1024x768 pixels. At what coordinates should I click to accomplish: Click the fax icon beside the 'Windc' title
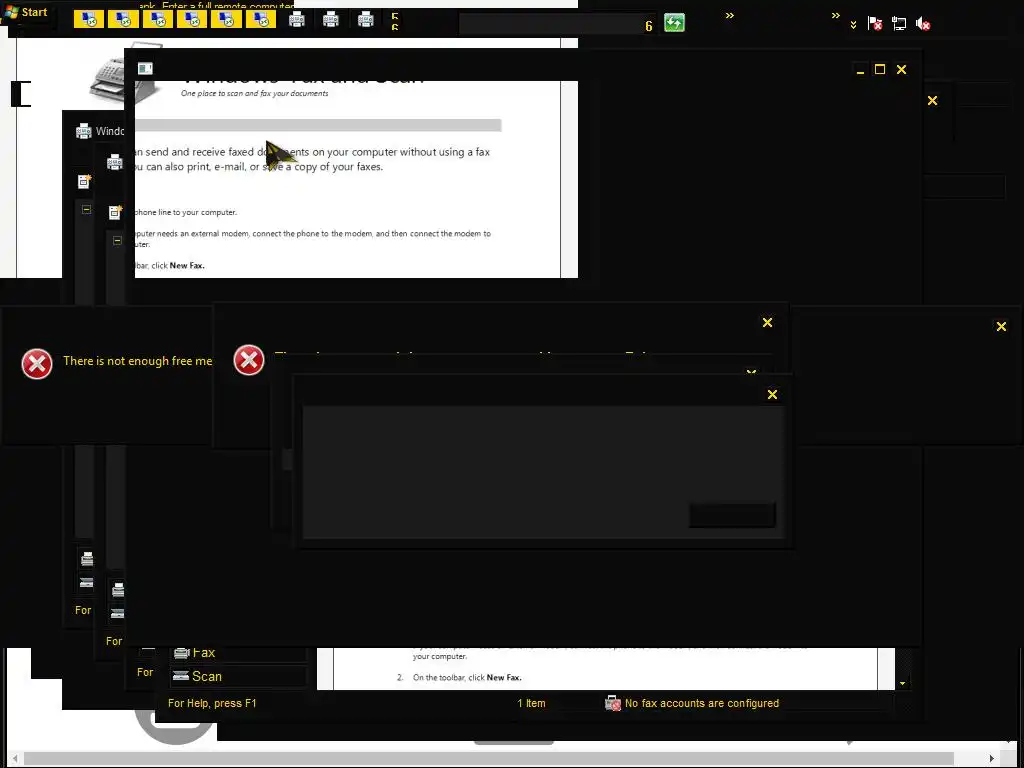[x=84, y=131]
